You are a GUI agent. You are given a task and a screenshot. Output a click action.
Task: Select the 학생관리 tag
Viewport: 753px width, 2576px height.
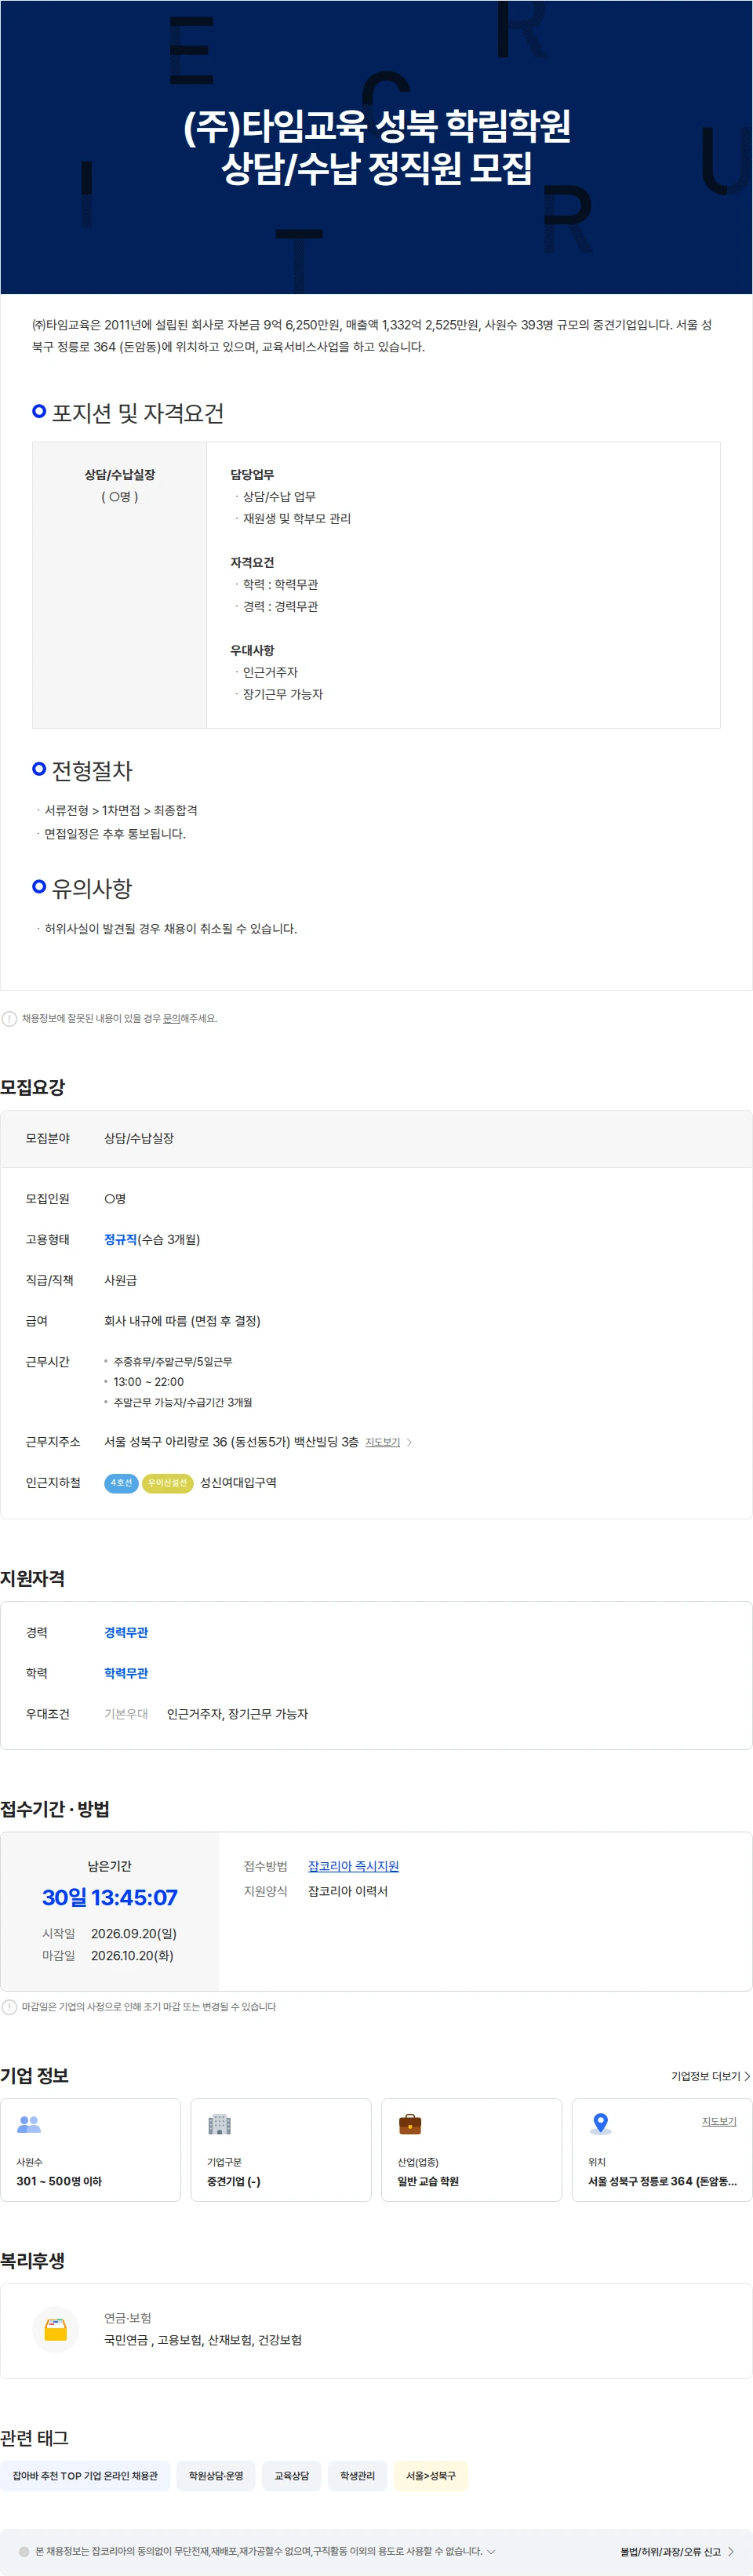tap(357, 2476)
